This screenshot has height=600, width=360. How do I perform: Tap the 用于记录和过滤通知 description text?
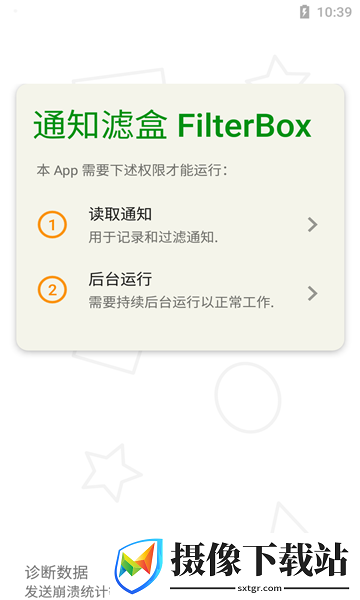tap(153, 237)
